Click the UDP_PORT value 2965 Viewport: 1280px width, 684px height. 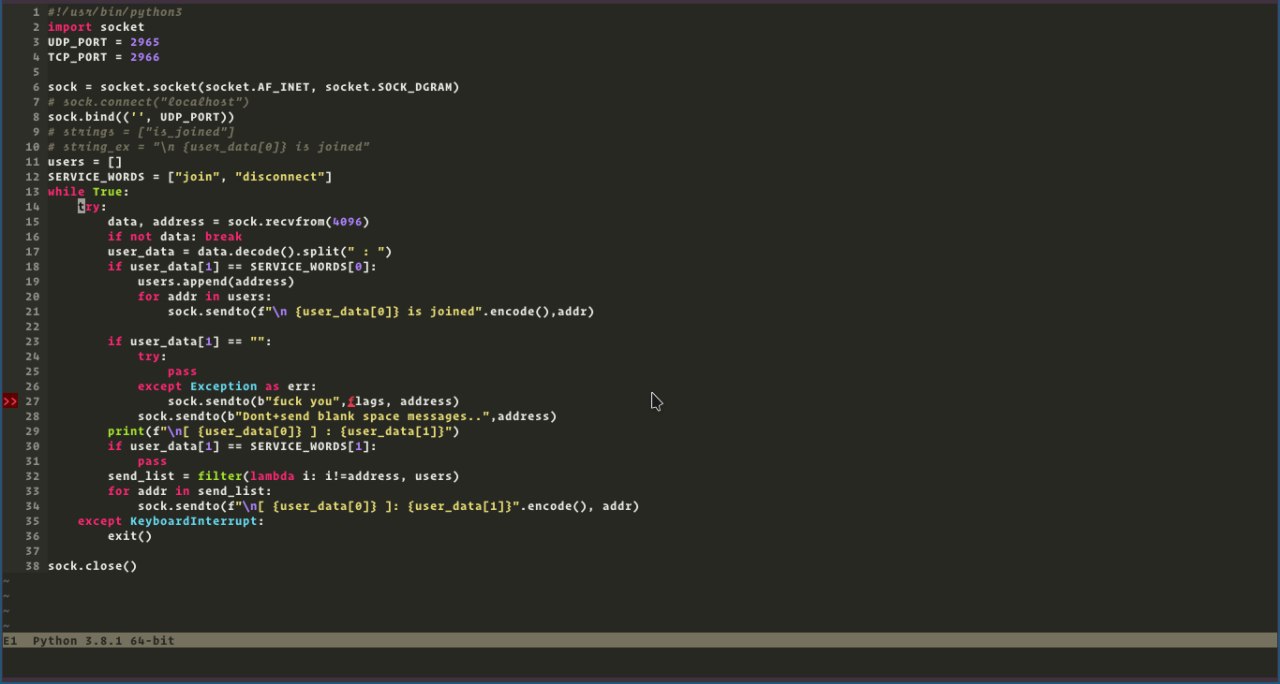[x=145, y=42]
